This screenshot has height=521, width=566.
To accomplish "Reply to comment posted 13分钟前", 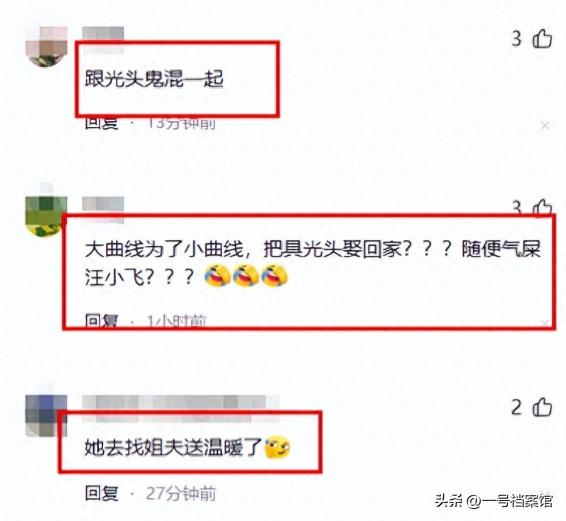I will 102,123.
